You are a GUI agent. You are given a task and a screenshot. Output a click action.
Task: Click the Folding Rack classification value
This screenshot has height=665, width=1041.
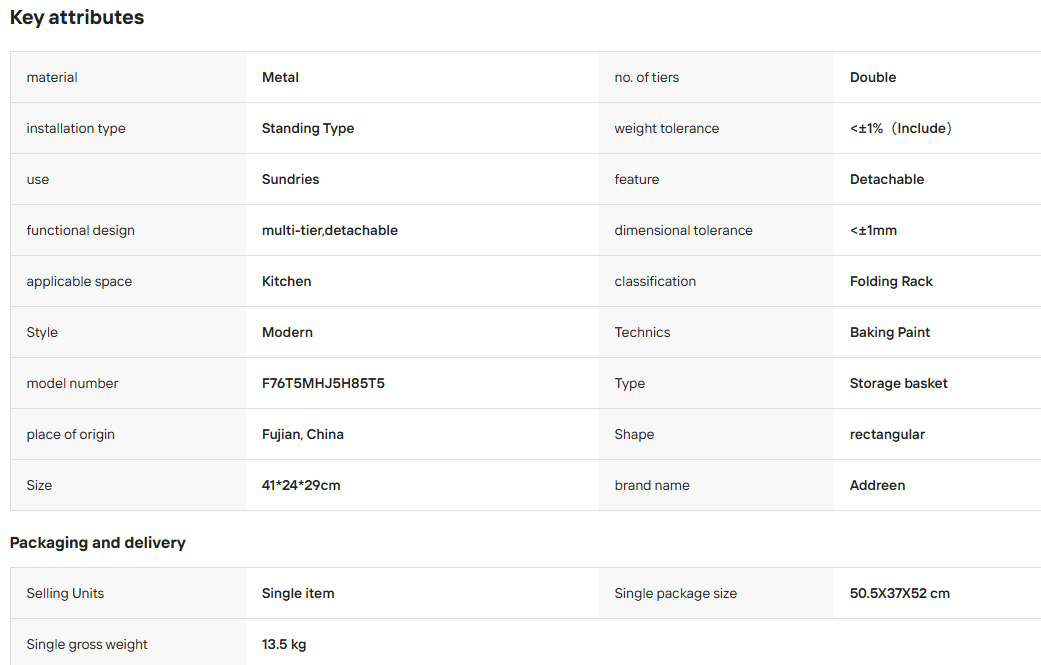pos(891,281)
